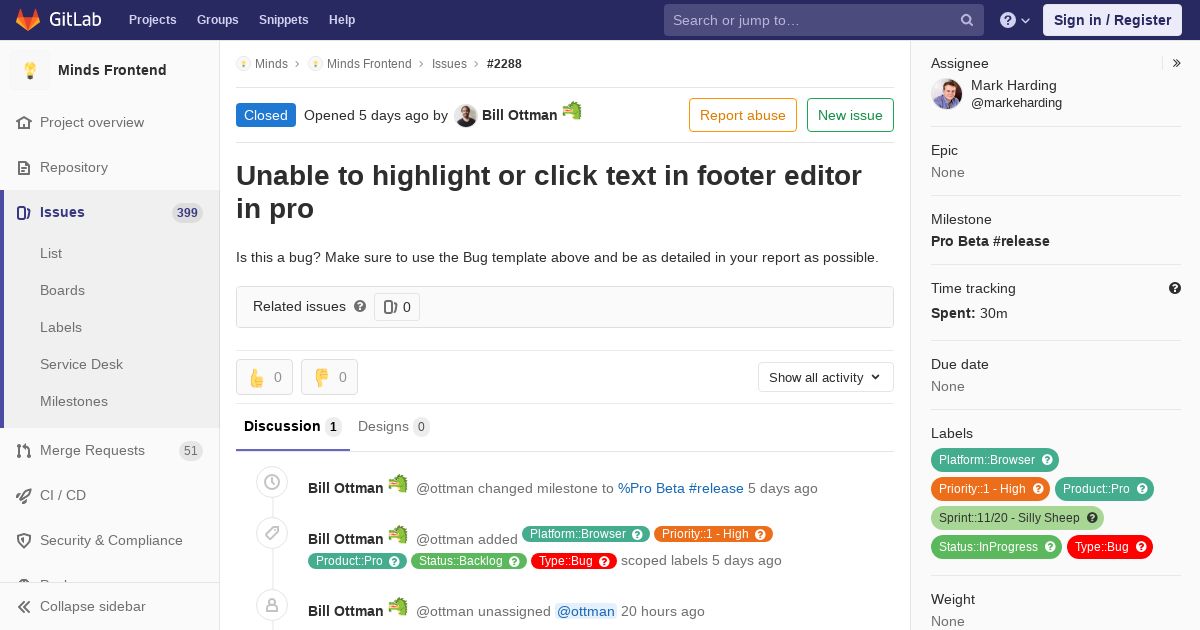The image size is (1200, 630).
Task: Open the Boards sidebar link
Action: click(62, 291)
